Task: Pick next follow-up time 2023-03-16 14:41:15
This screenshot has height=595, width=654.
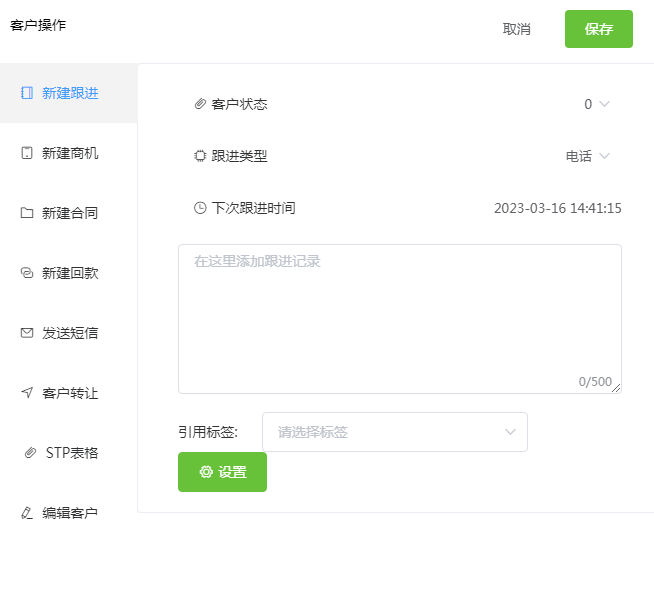Action: point(558,208)
